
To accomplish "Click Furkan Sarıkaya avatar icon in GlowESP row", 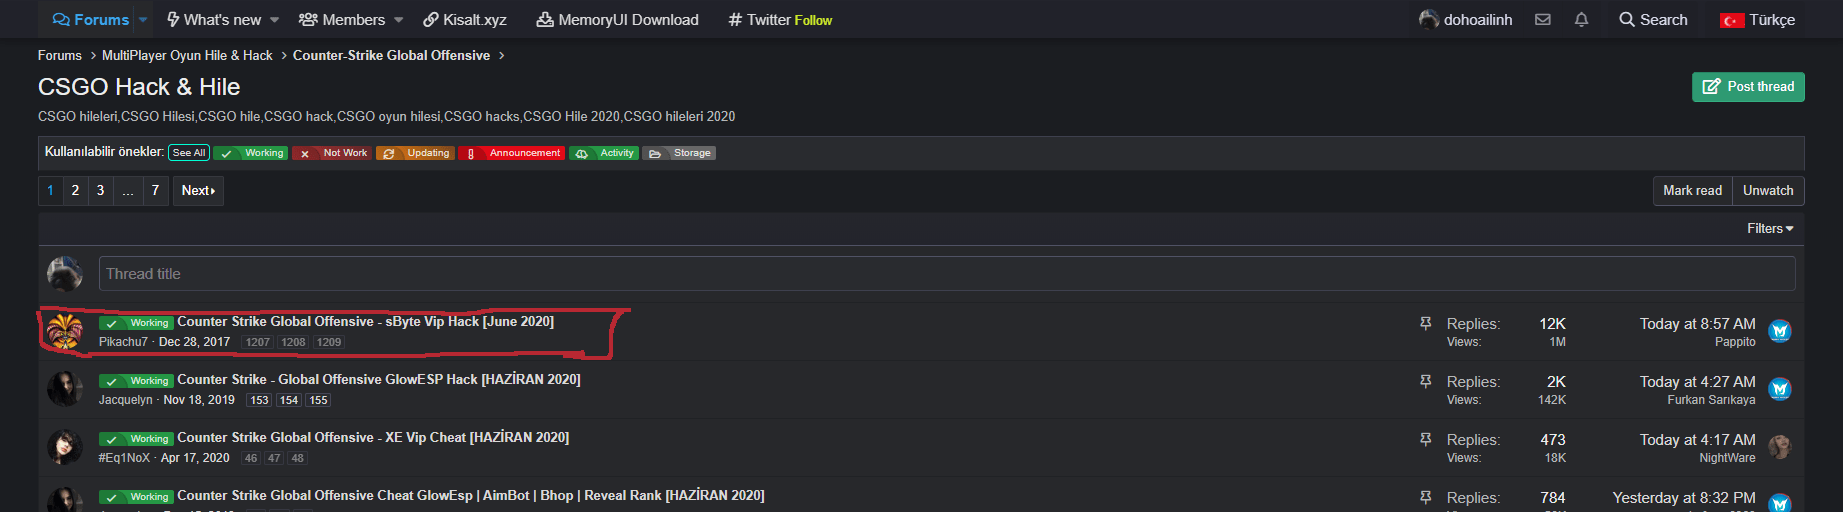I will pos(1780,389).
